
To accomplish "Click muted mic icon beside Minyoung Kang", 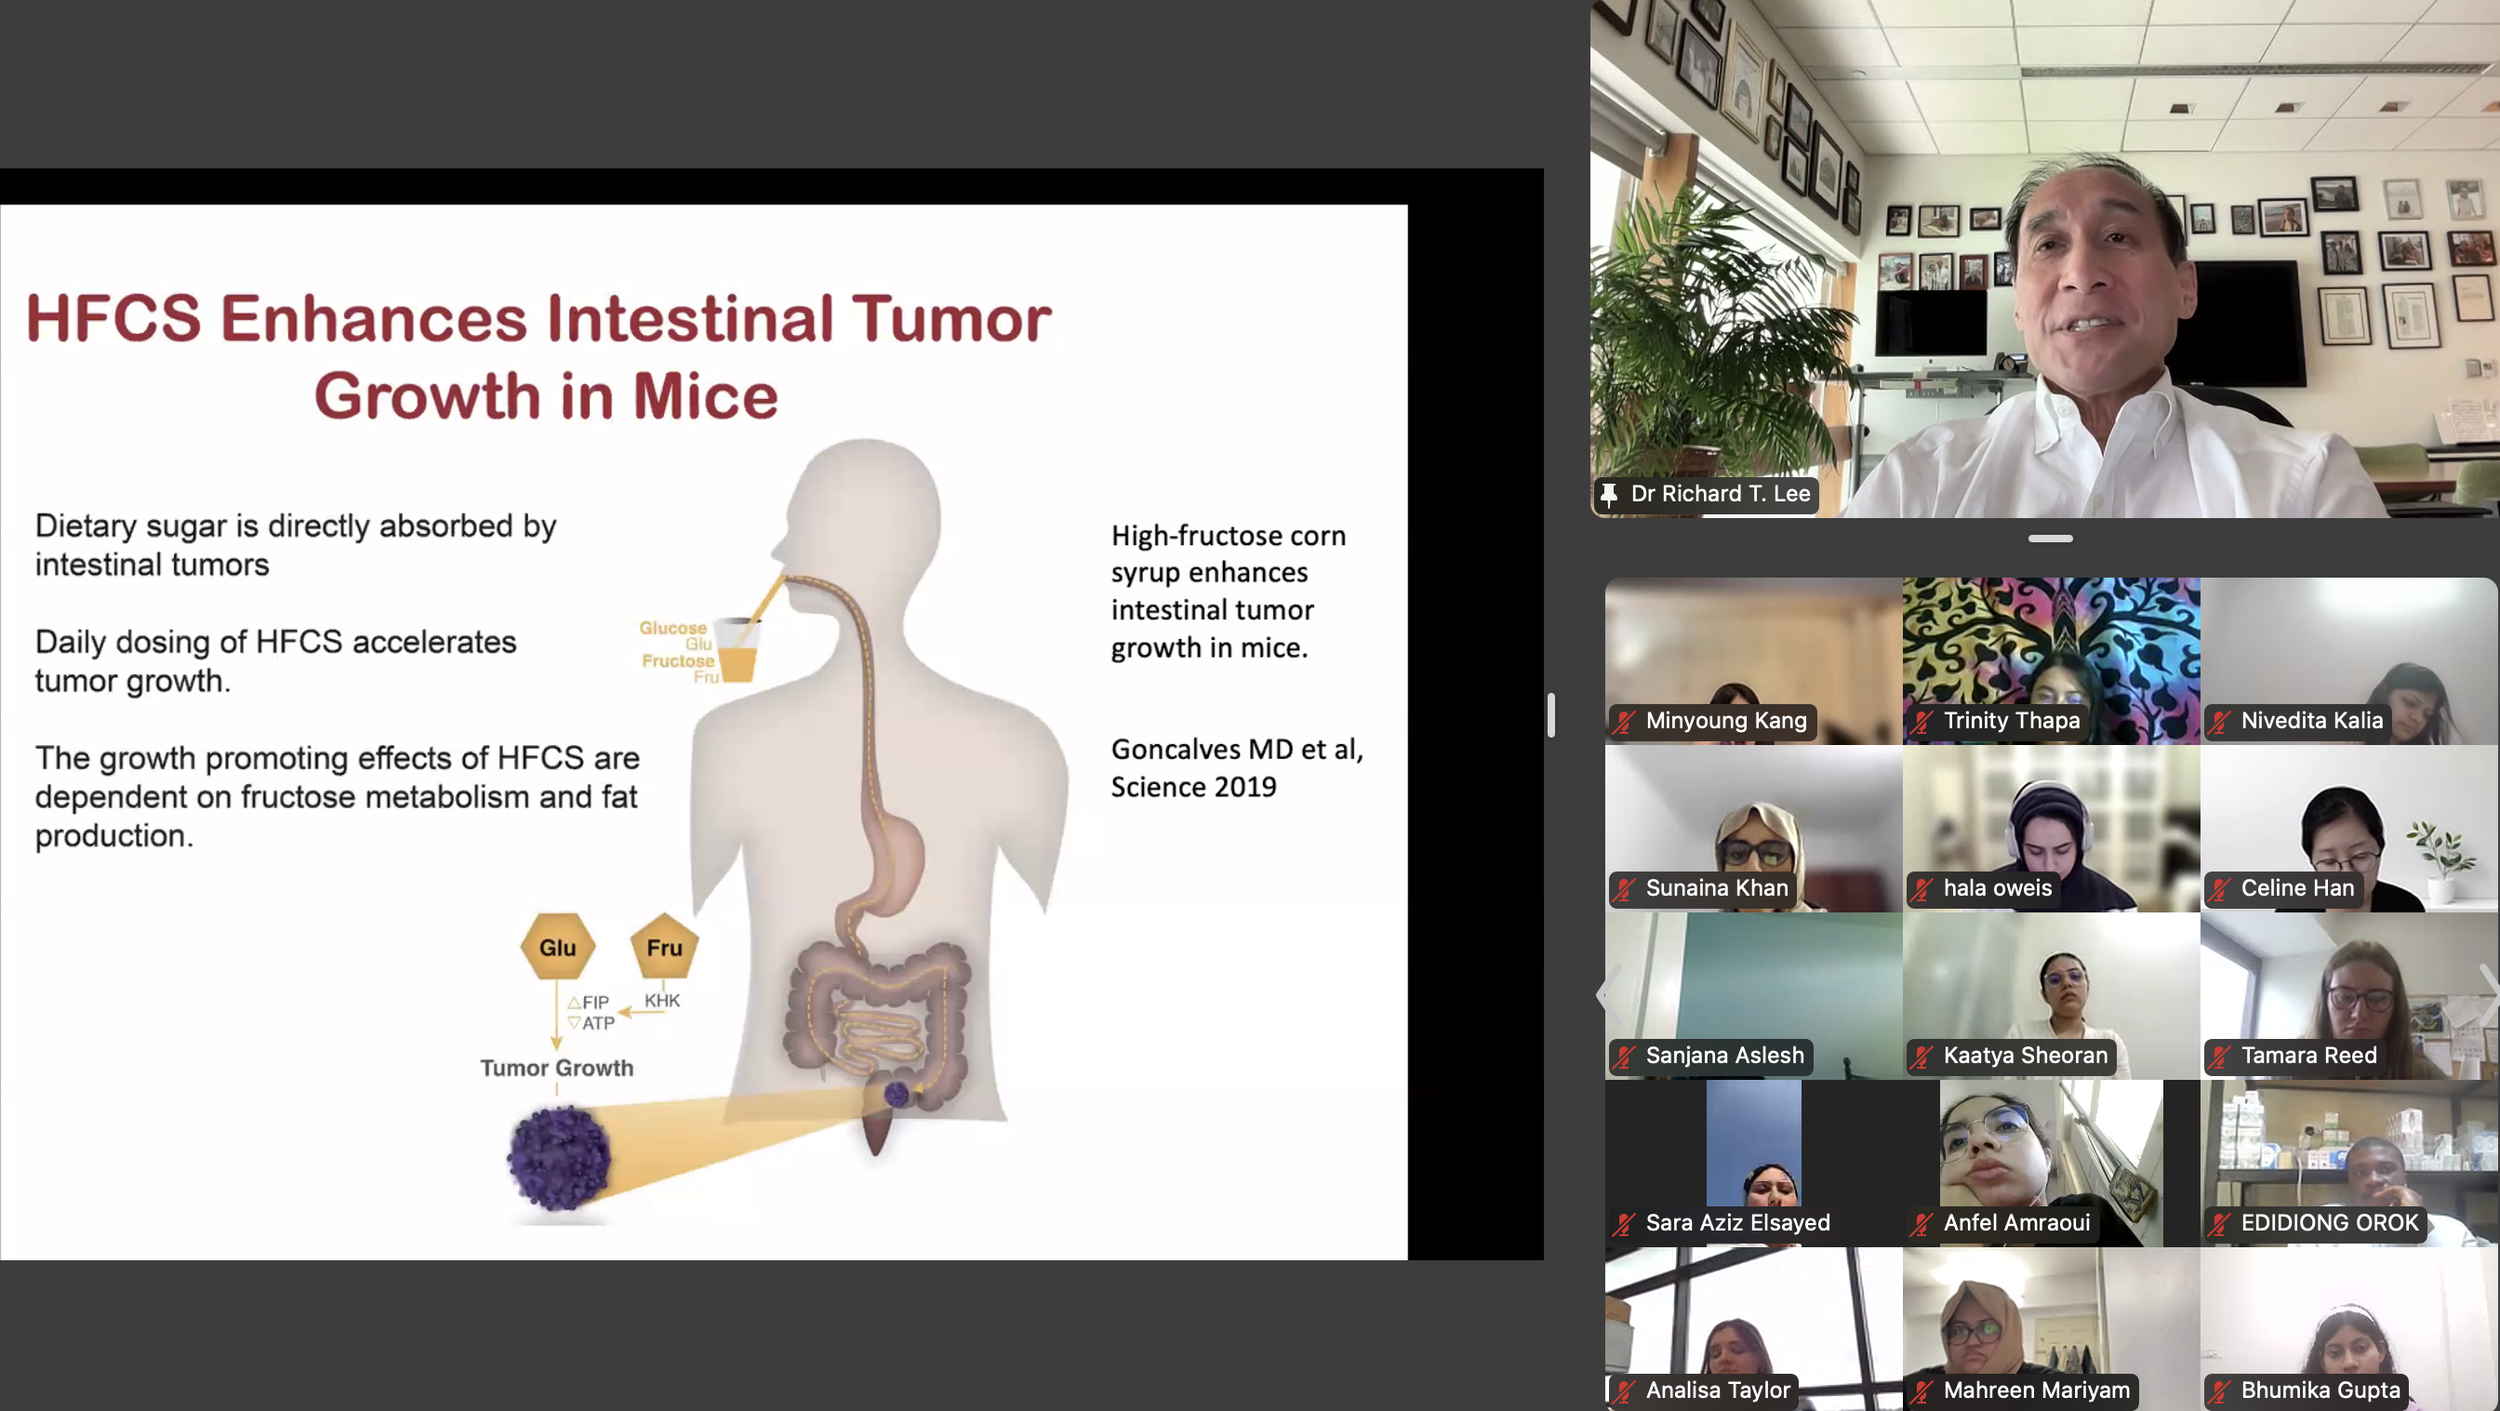I will pyautogui.click(x=1624, y=722).
